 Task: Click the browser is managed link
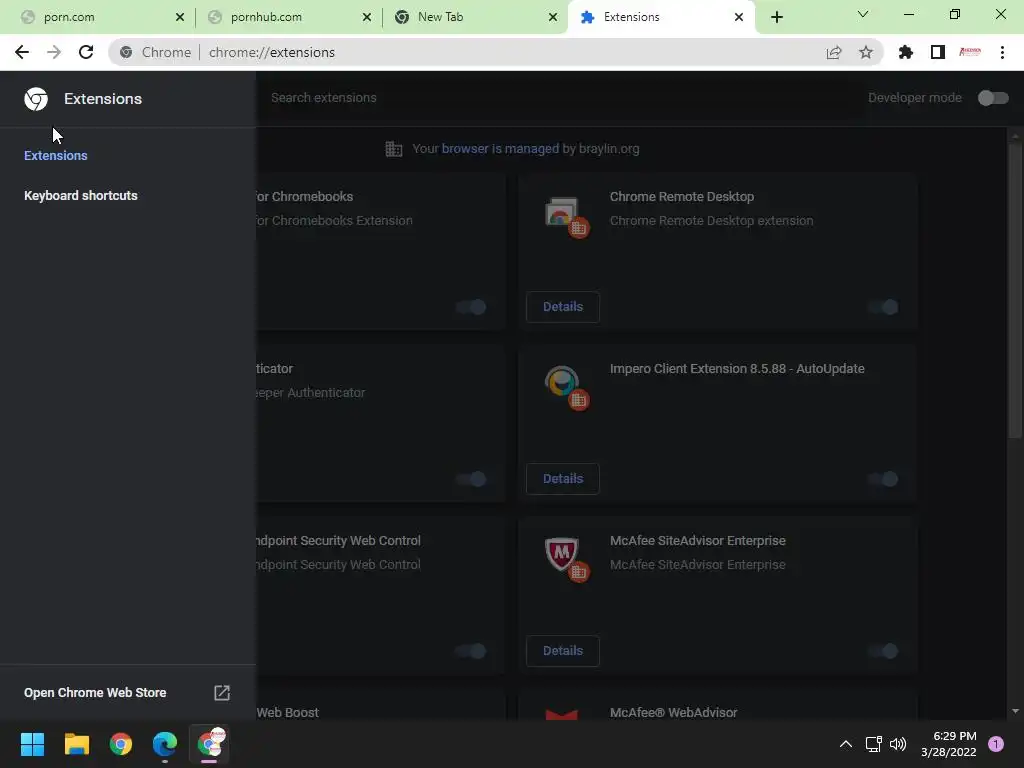coord(500,149)
